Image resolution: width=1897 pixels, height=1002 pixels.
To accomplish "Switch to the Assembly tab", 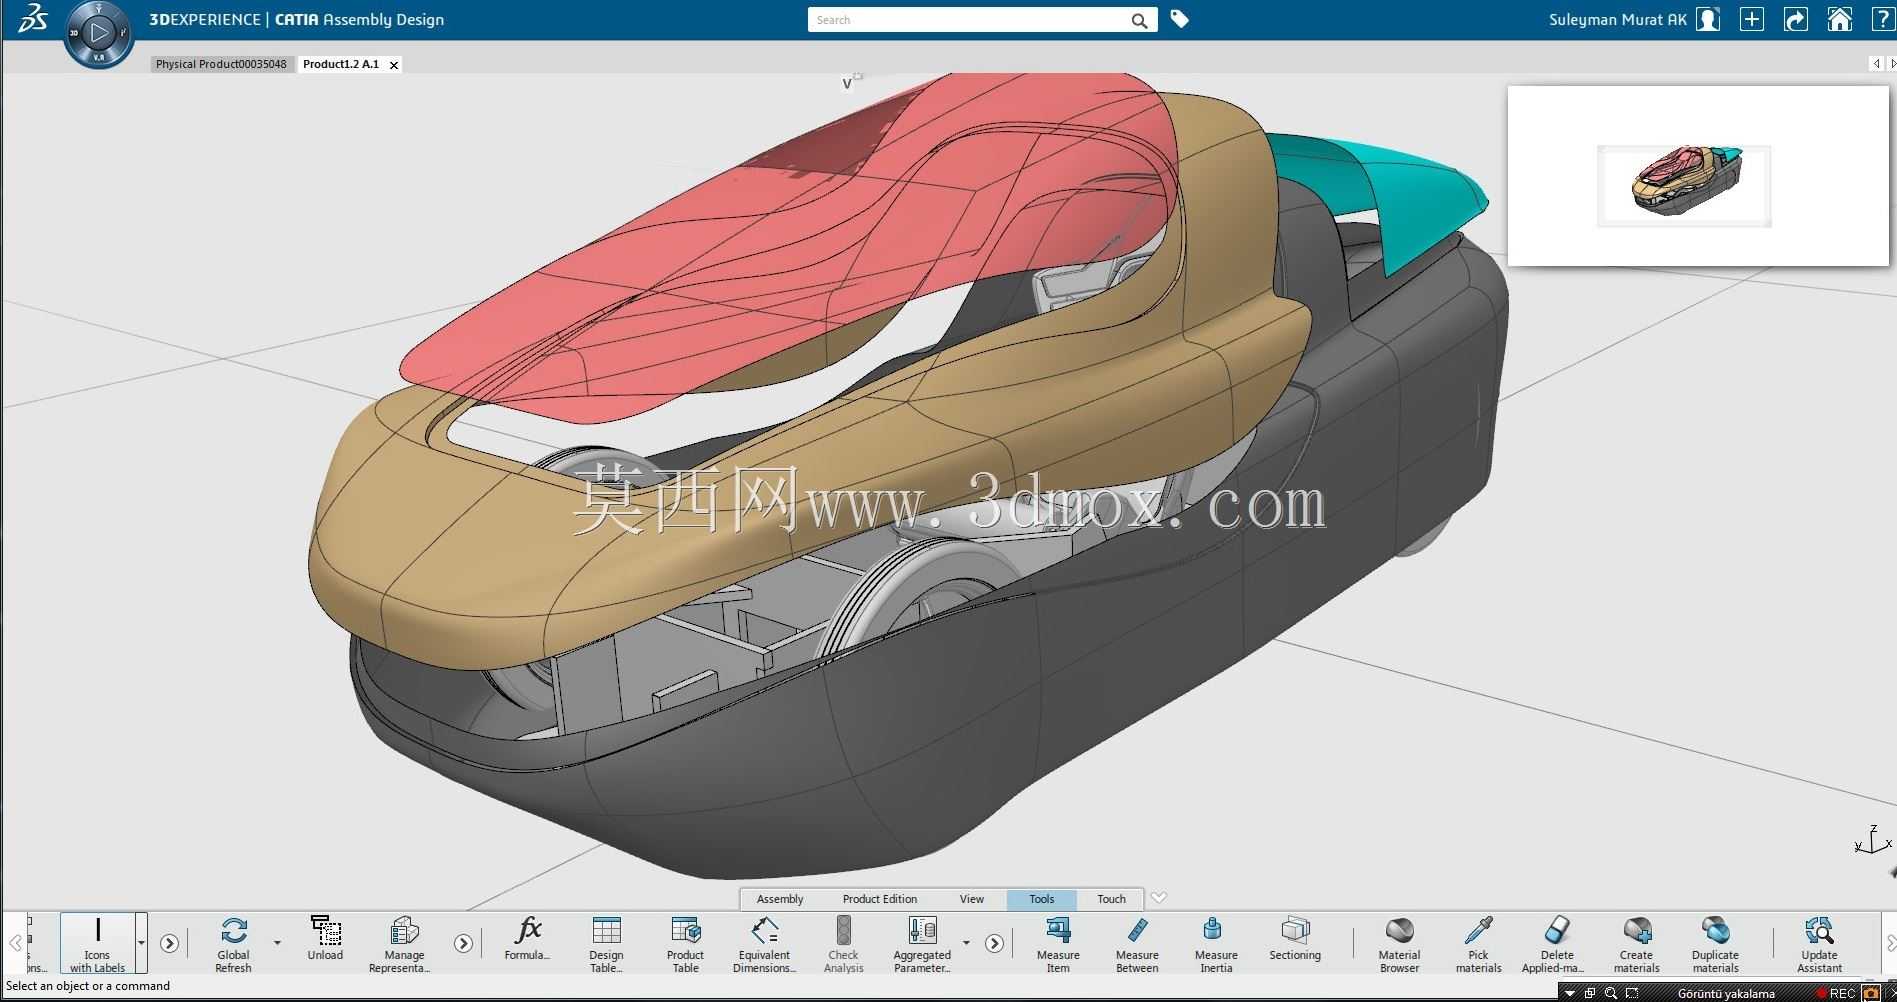I will 780,899.
